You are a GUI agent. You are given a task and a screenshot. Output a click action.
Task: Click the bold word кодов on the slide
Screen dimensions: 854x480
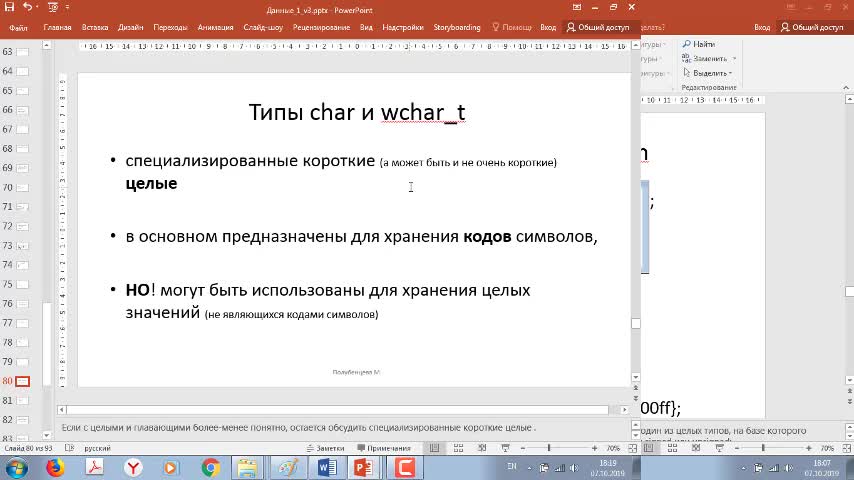pos(487,236)
